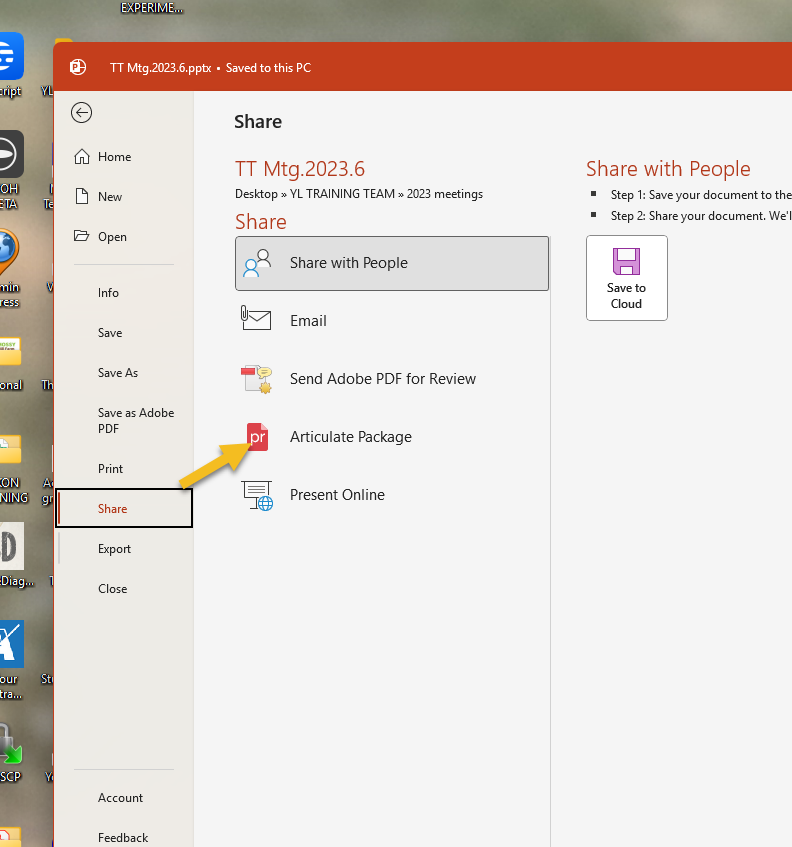Click the Present Online text label
The image size is (792, 847).
[x=337, y=495]
